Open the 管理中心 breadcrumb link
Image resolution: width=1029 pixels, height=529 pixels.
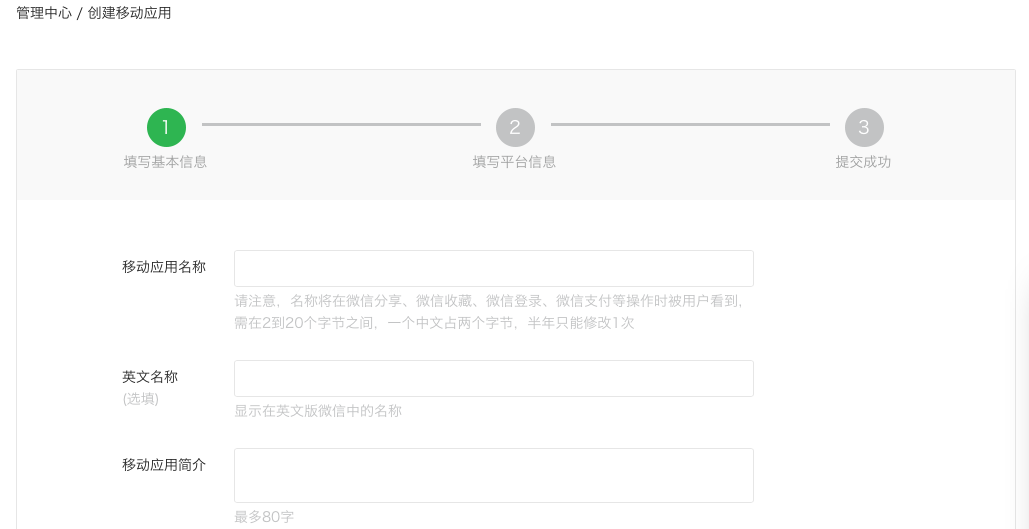coord(43,13)
